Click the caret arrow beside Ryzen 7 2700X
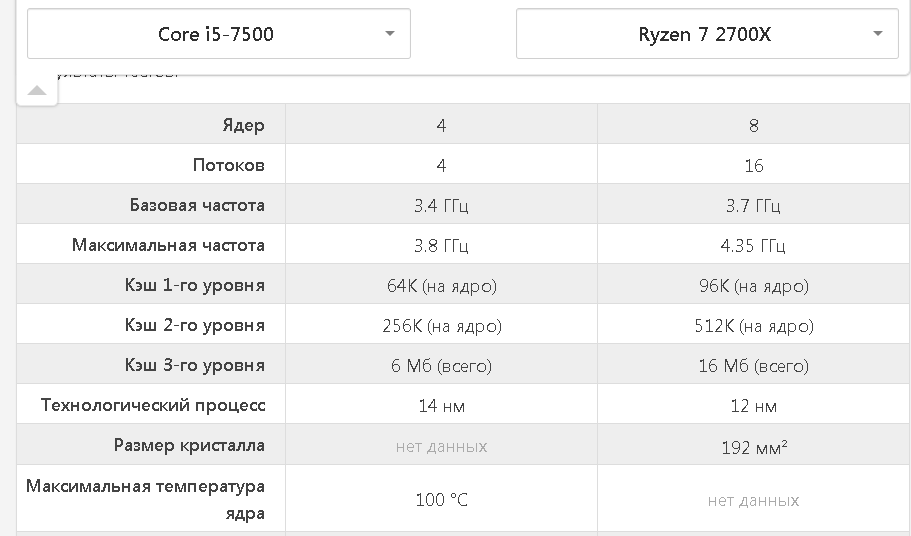Viewport: 911px width, 536px height. click(878, 34)
